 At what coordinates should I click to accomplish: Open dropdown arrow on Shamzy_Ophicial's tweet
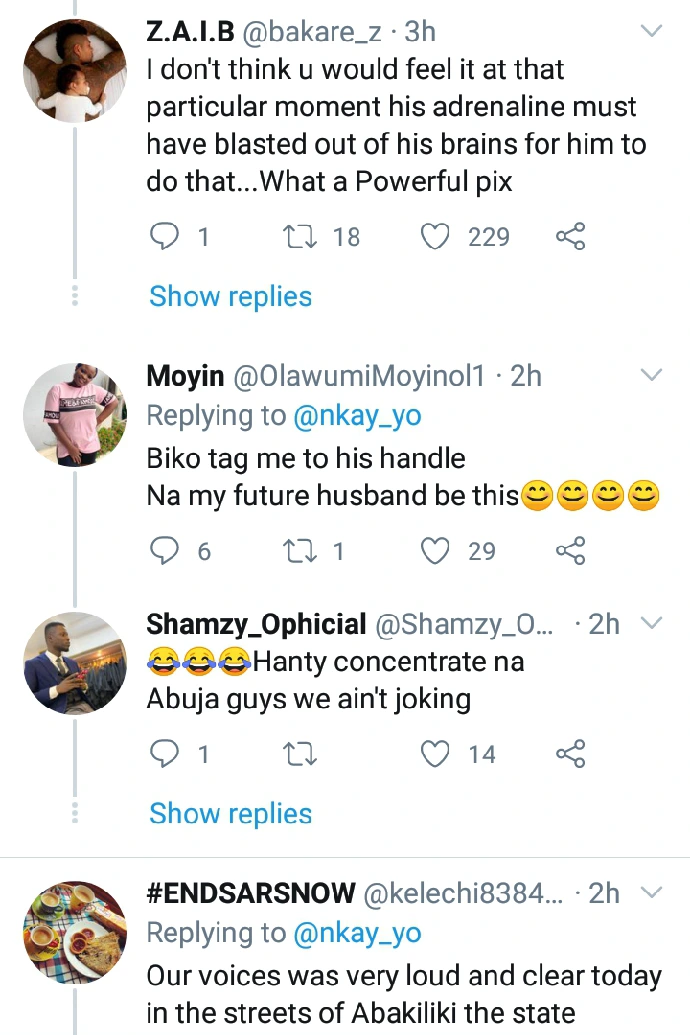tap(651, 624)
